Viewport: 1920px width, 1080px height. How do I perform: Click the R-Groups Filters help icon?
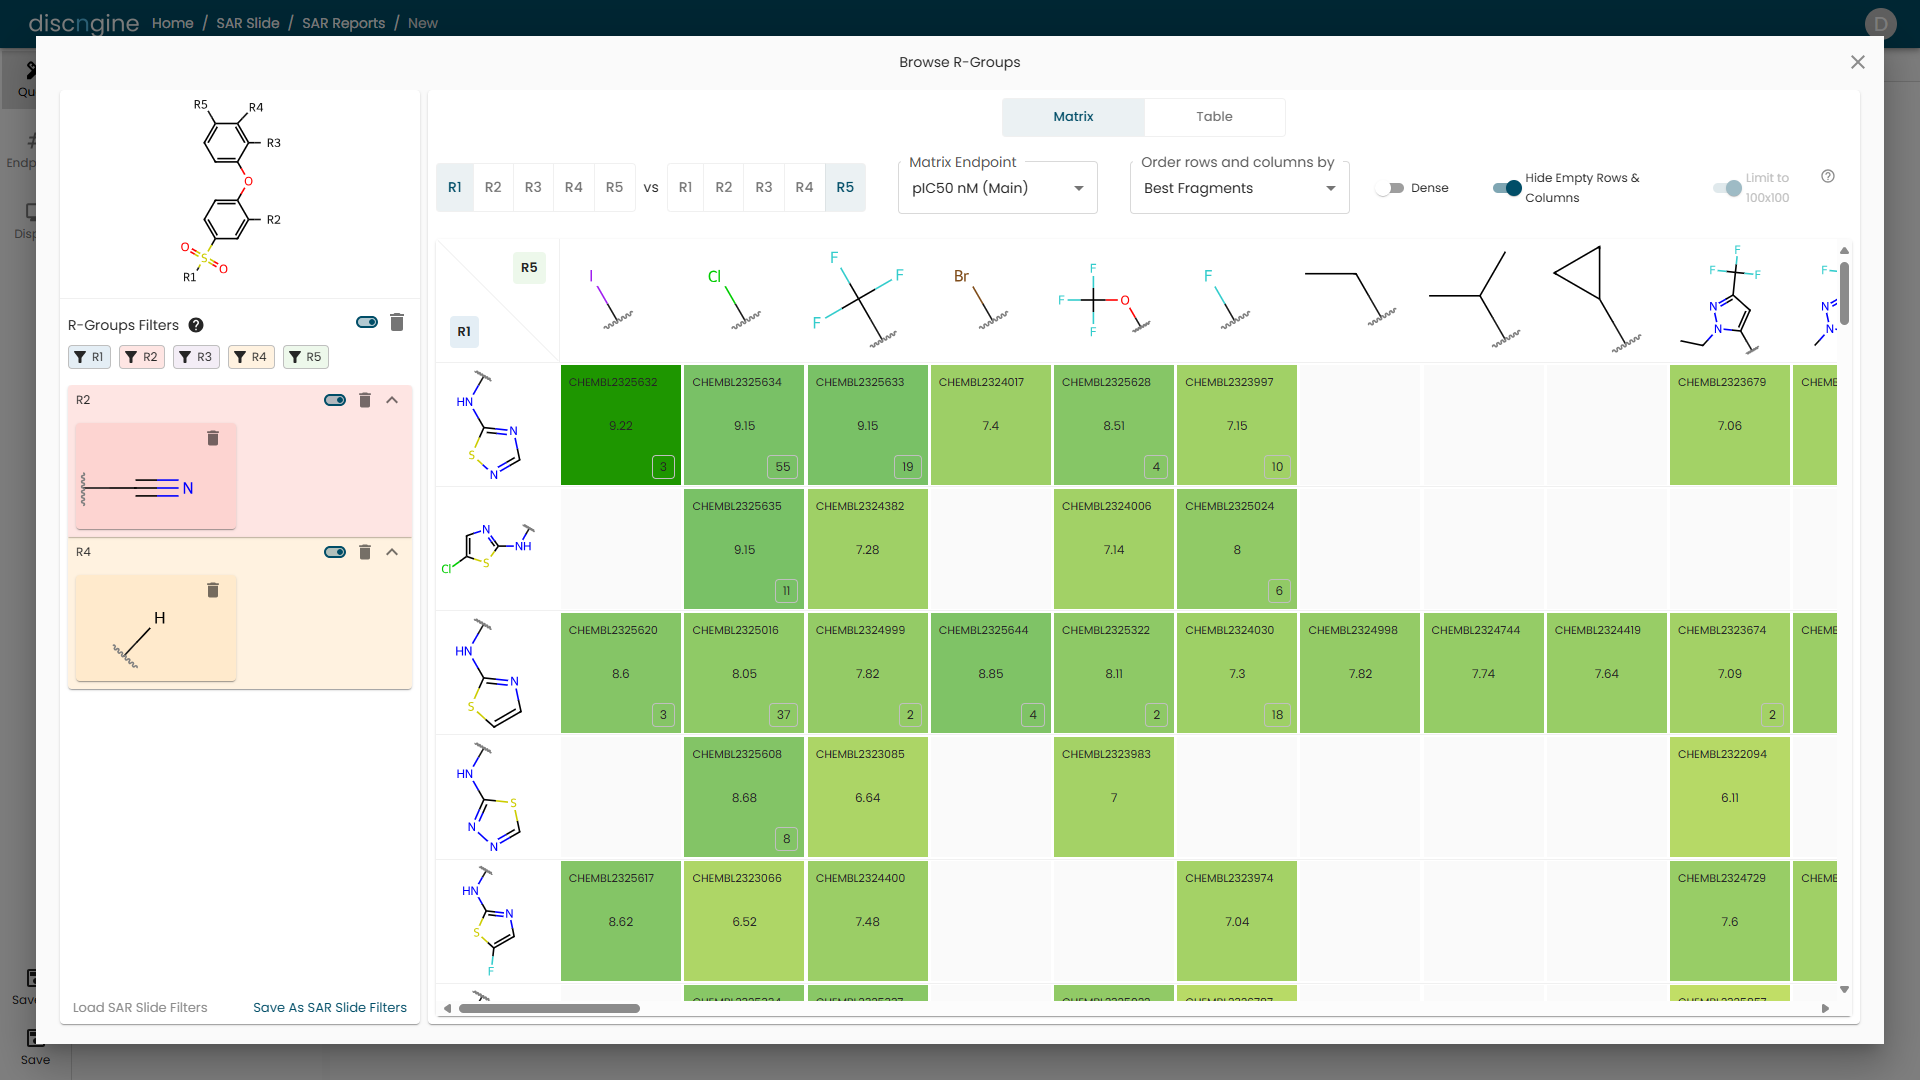coord(196,325)
